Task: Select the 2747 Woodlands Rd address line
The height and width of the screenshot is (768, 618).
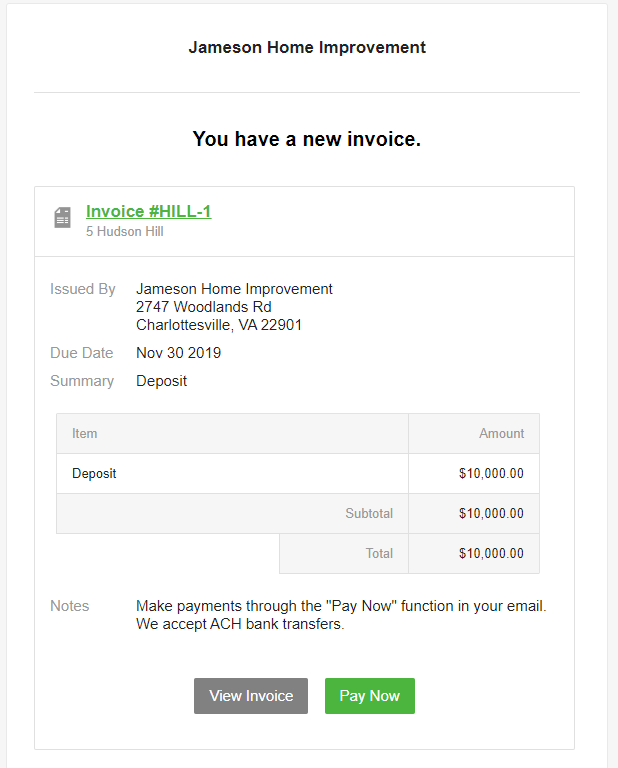Action: click(x=203, y=307)
